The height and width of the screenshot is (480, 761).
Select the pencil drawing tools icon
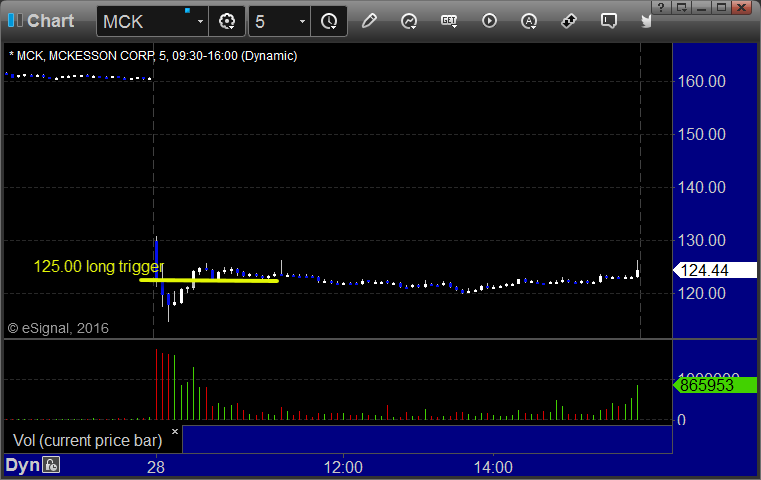(x=369, y=21)
